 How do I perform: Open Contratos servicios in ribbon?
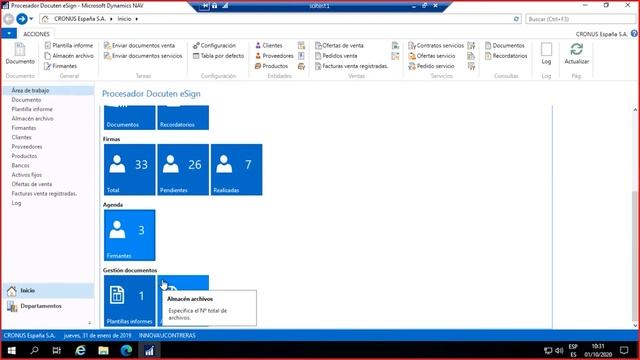(x=436, y=45)
